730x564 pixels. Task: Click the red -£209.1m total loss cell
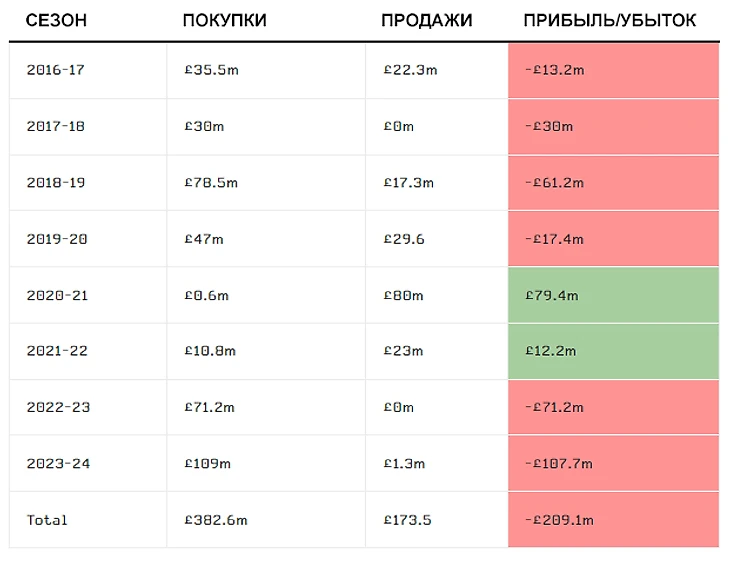613,520
